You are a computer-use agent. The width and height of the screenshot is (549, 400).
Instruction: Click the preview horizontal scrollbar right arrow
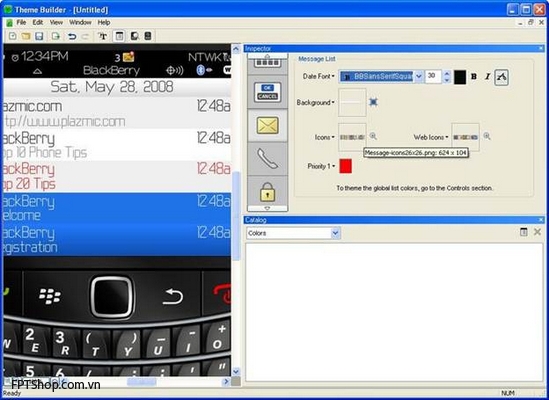[x=226, y=381]
